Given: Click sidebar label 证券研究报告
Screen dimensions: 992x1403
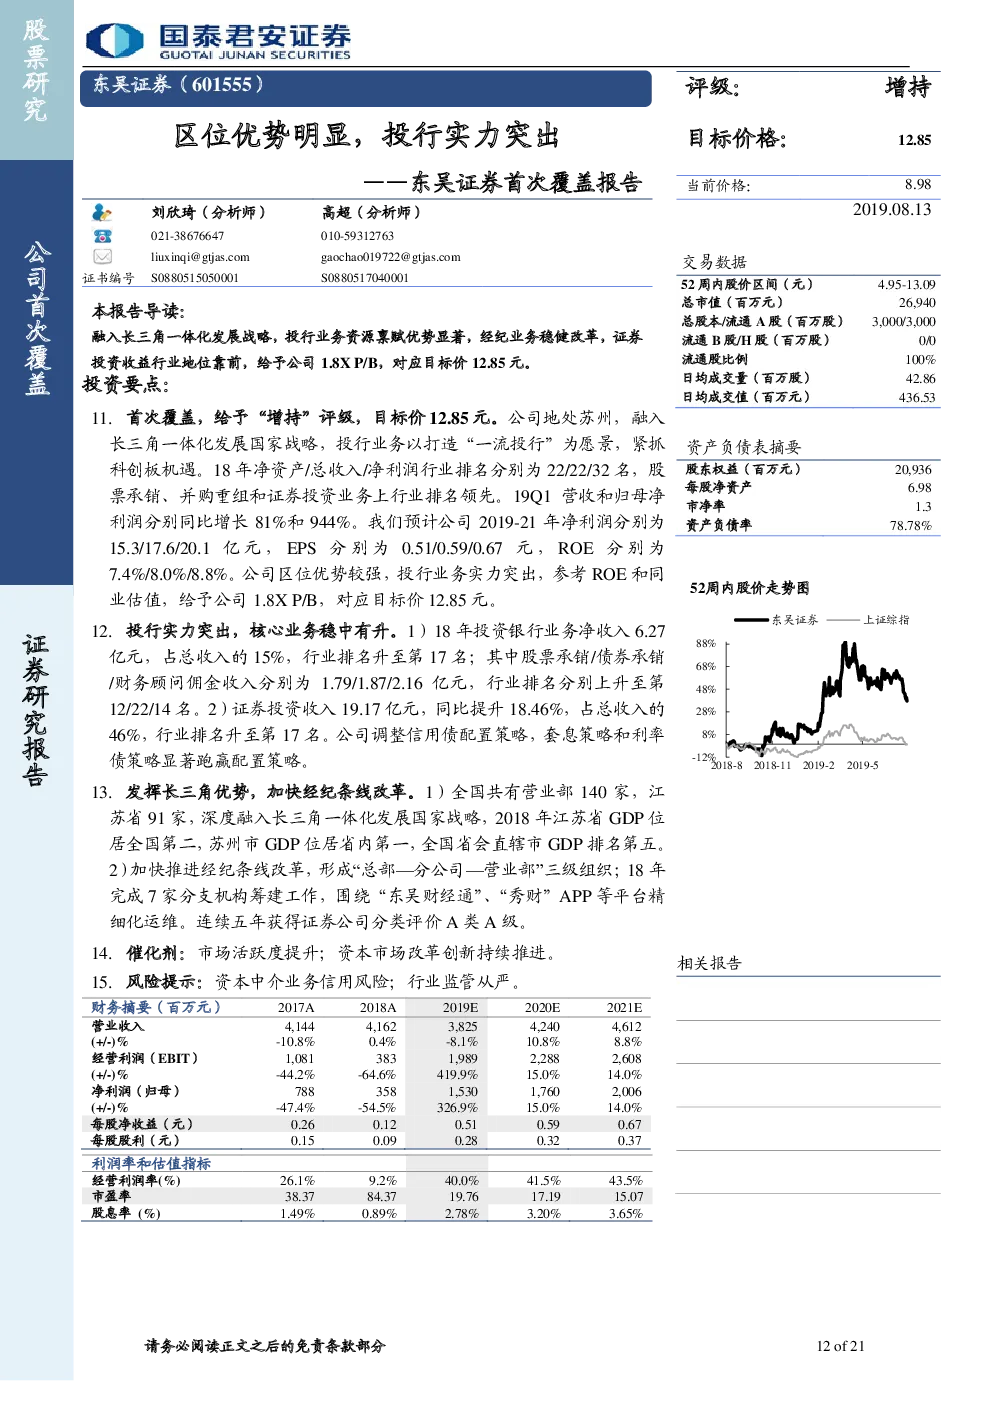Looking at the screenshot, I should (x=35, y=710).
